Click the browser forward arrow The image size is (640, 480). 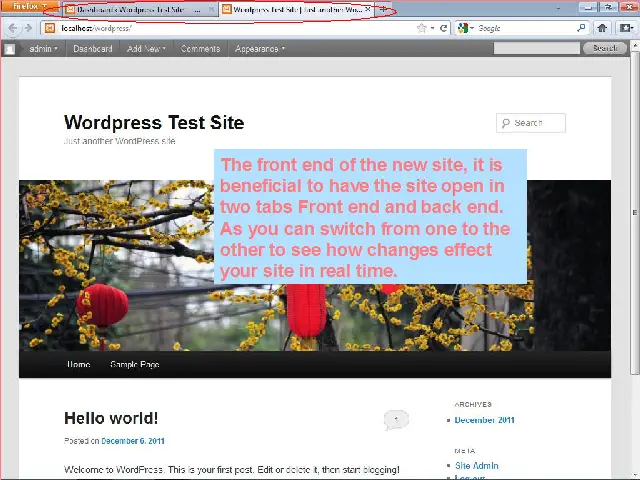click(28, 28)
